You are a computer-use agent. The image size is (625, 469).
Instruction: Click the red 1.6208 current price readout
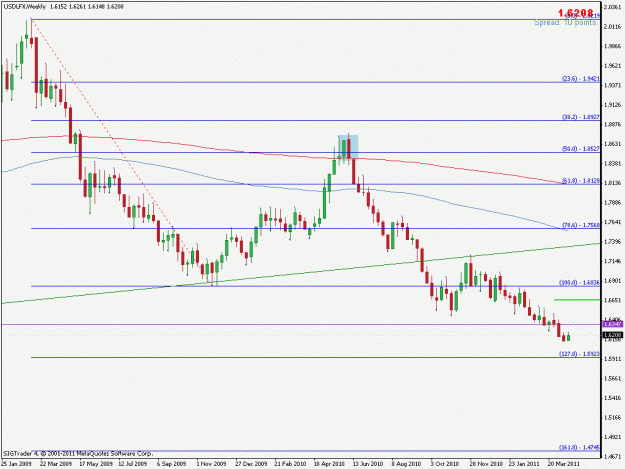576,13
